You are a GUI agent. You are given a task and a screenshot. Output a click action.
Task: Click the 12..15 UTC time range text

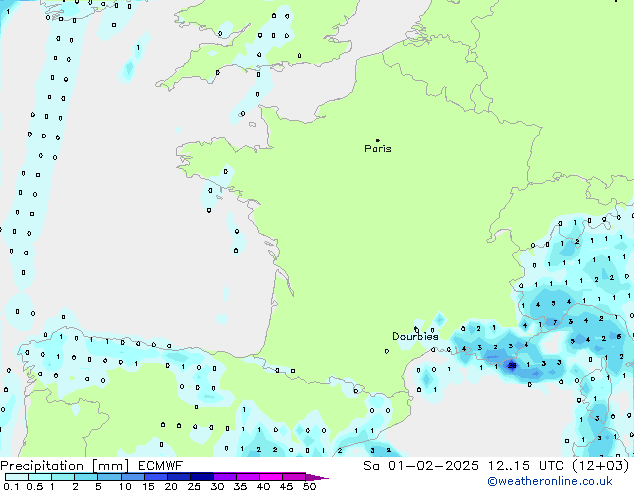click(526, 466)
